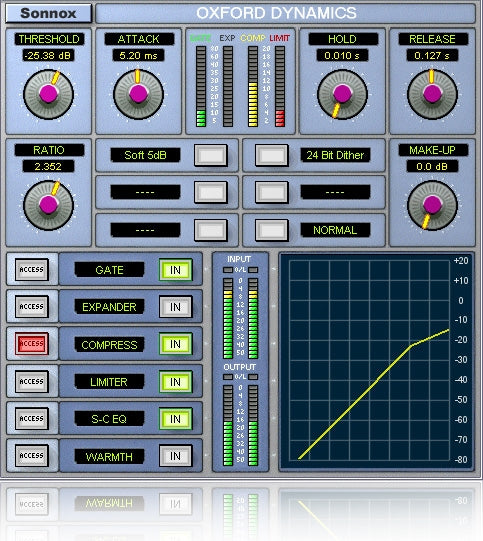This screenshot has height=541, width=483.
Task: Click the NORMAL label
Action: point(335,230)
